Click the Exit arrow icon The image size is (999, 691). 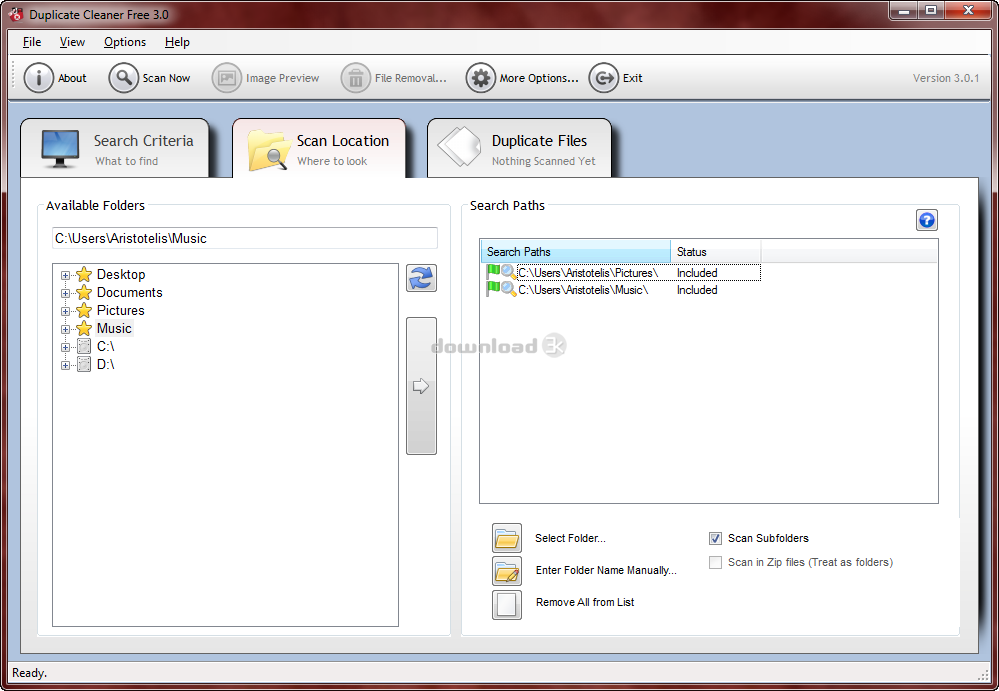[x=603, y=78]
